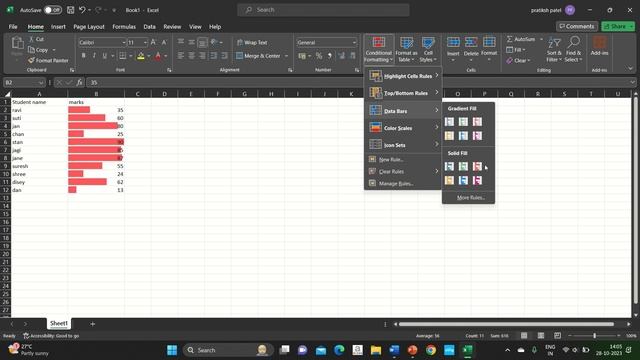Apply the orange solid fill data bar
This screenshot has height=360, width=640.
point(449,180)
